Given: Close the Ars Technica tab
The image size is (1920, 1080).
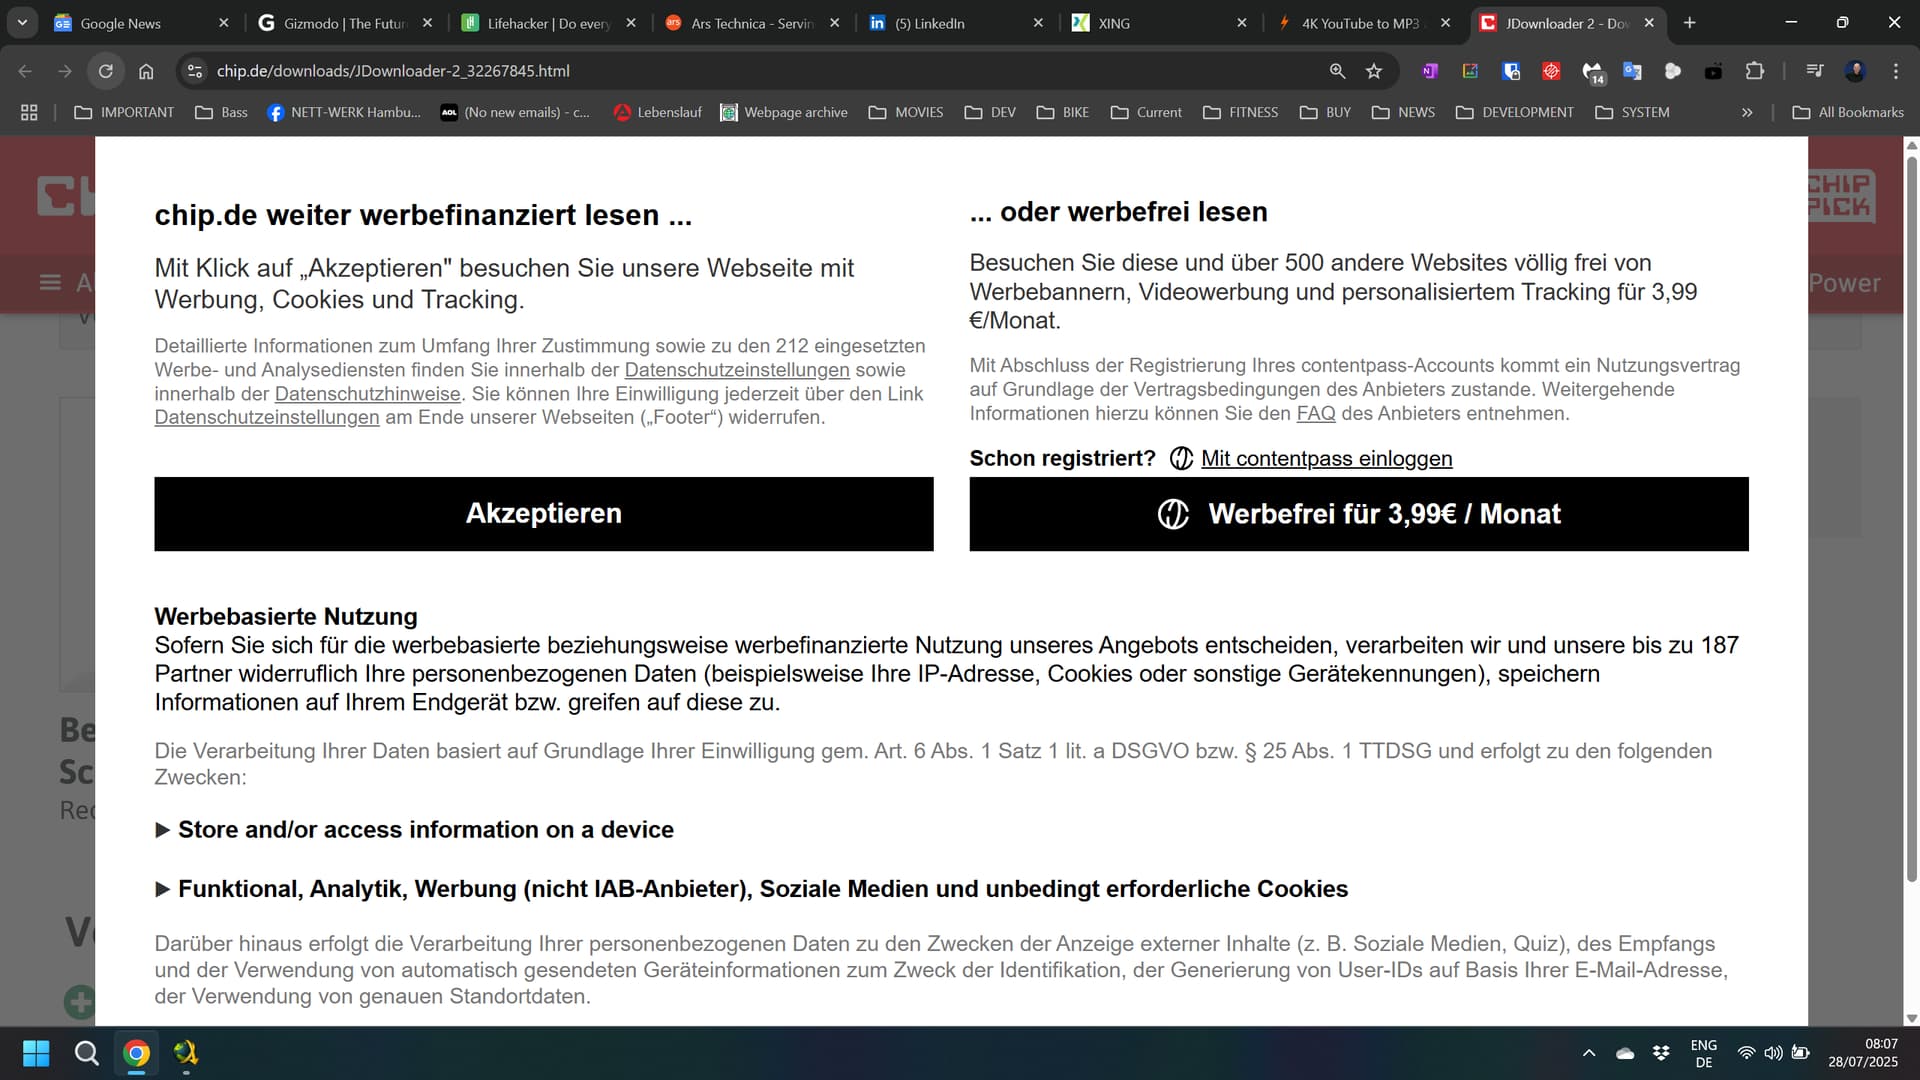Looking at the screenshot, I should coord(835,23).
